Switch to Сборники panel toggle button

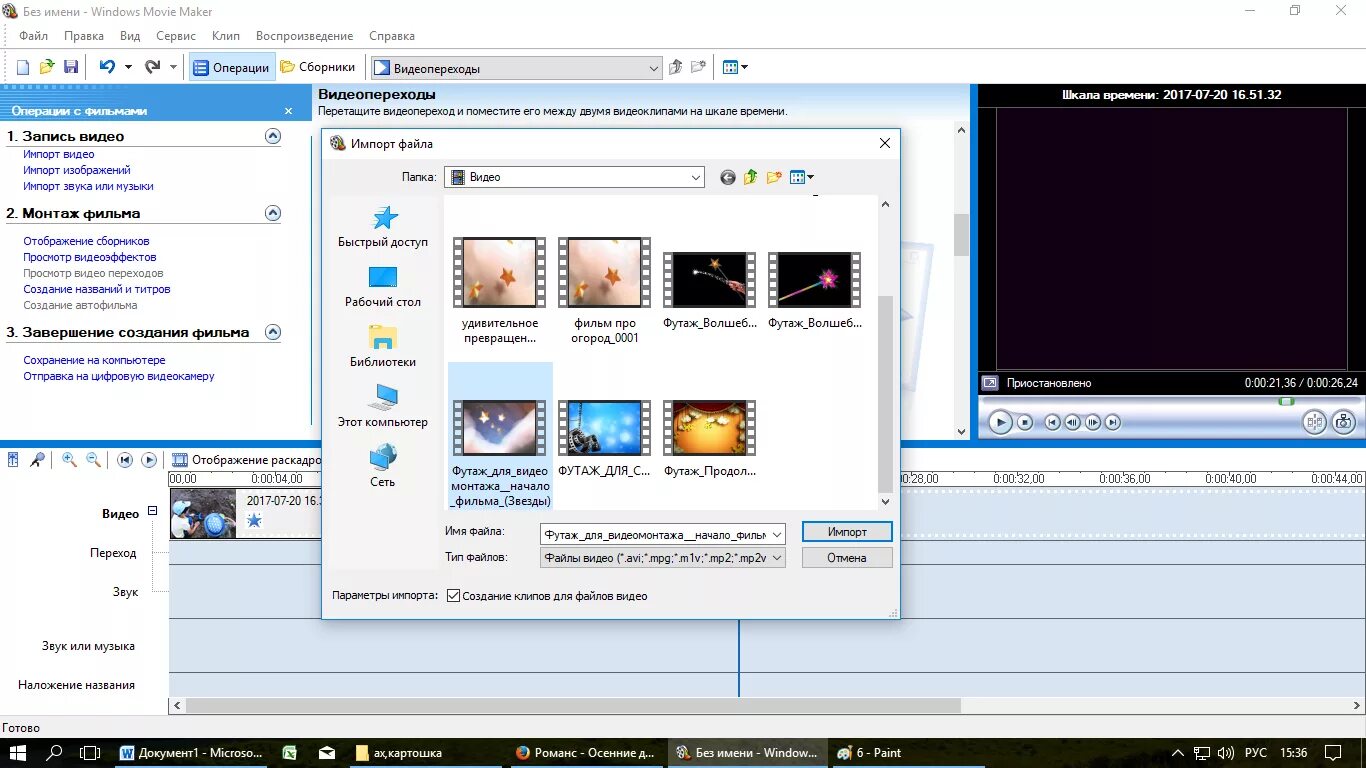(318, 66)
